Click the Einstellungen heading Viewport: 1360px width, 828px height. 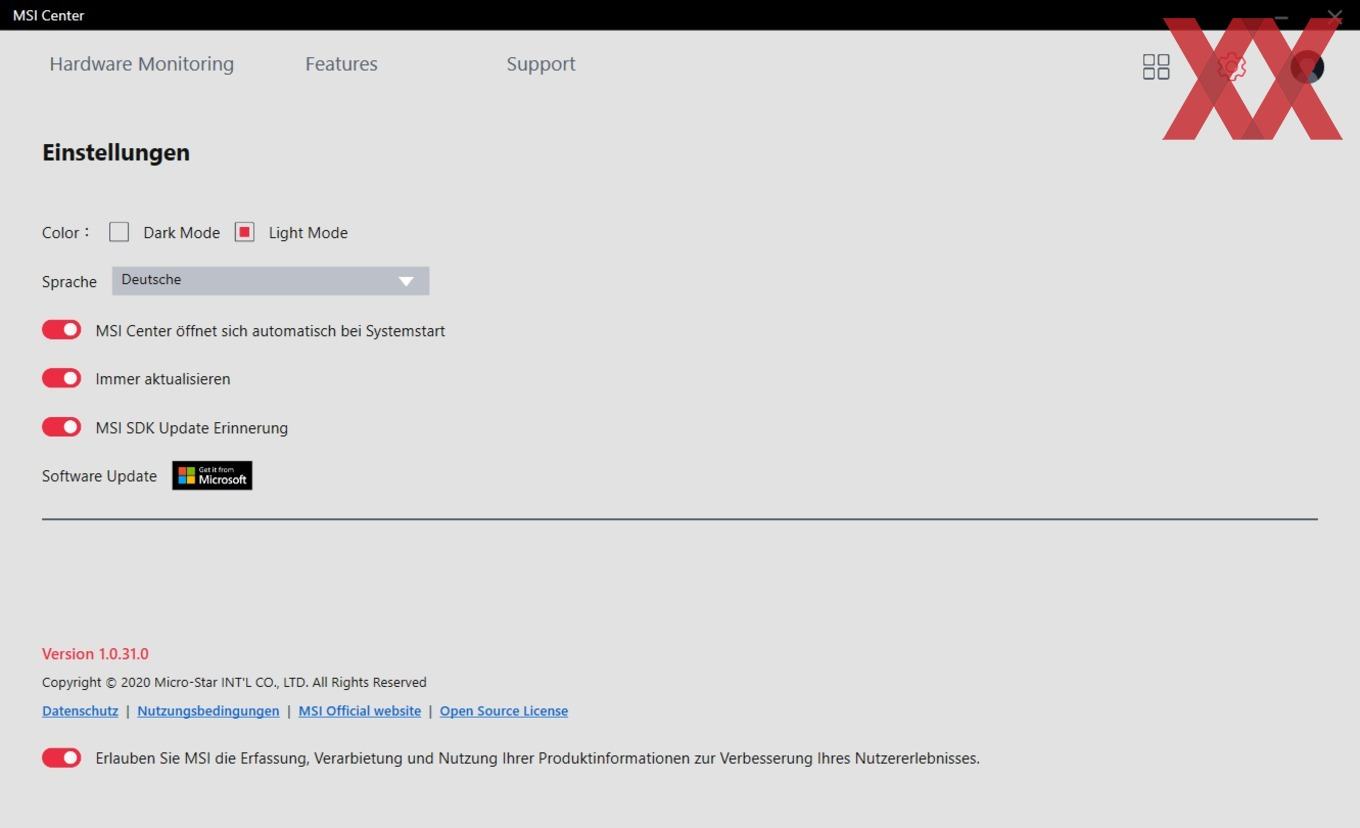point(116,153)
